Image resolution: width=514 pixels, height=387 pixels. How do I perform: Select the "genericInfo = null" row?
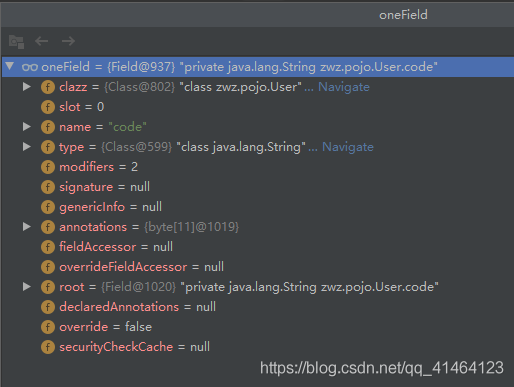click(258, 207)
